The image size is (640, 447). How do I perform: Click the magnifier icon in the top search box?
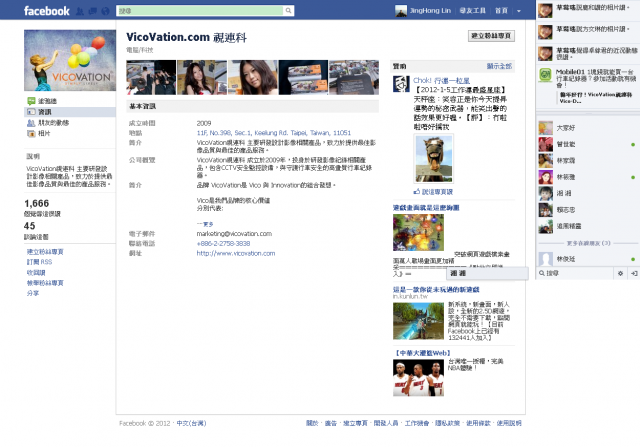(288, 11)
